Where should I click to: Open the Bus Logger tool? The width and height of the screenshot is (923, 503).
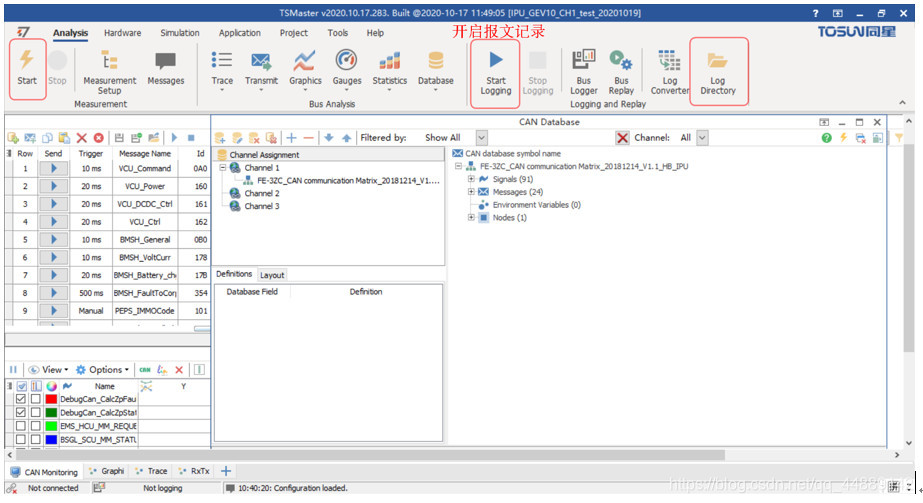583,72
